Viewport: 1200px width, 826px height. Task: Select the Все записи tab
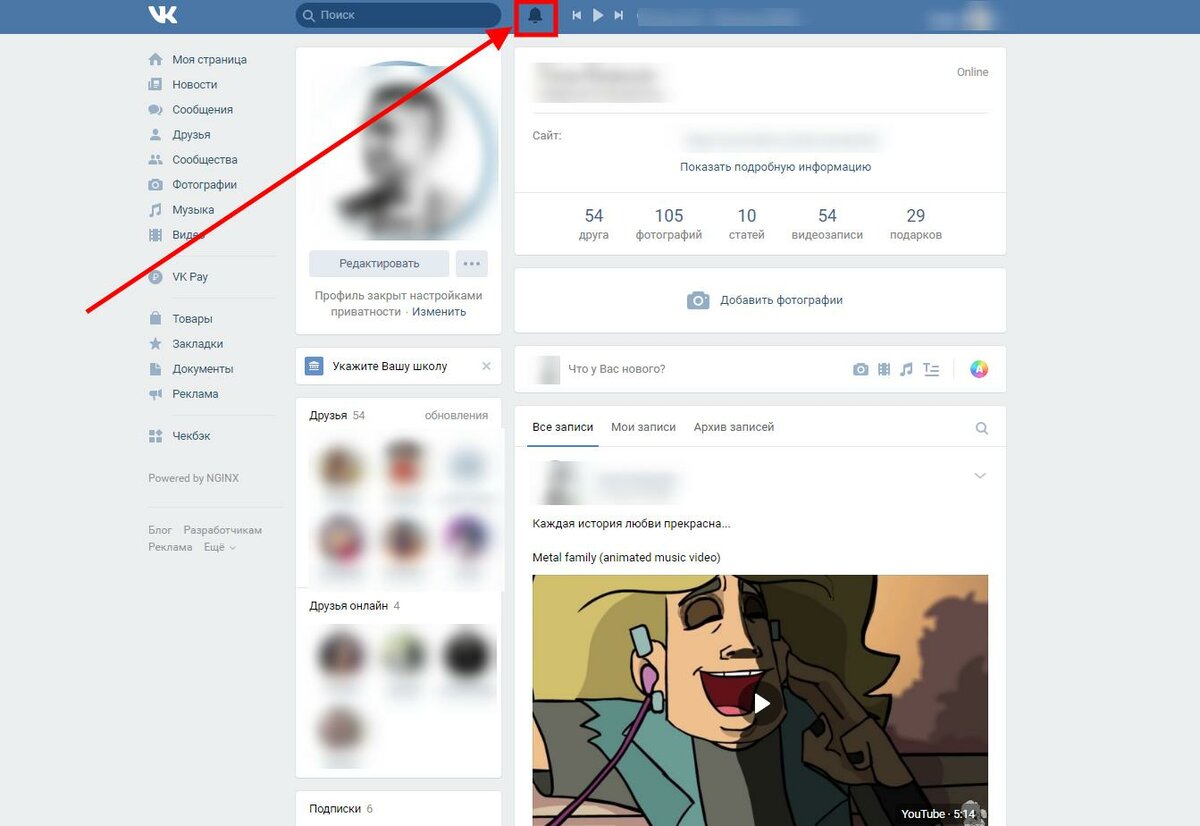pyautogui.click(x=563, y=427)
